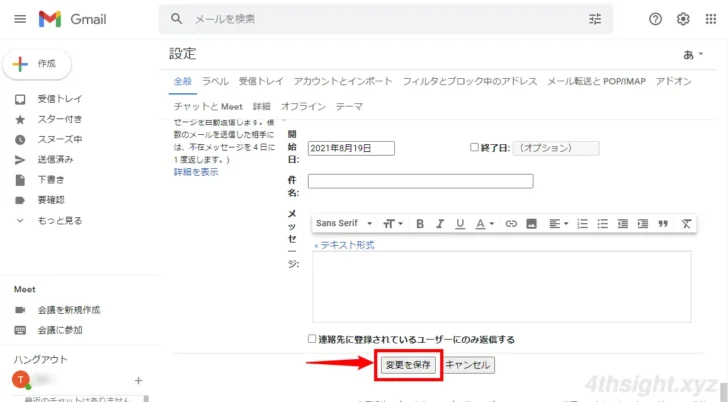Open 下書き in the sidebar
This screenshot has height=402, width=728.
(50, 180)
